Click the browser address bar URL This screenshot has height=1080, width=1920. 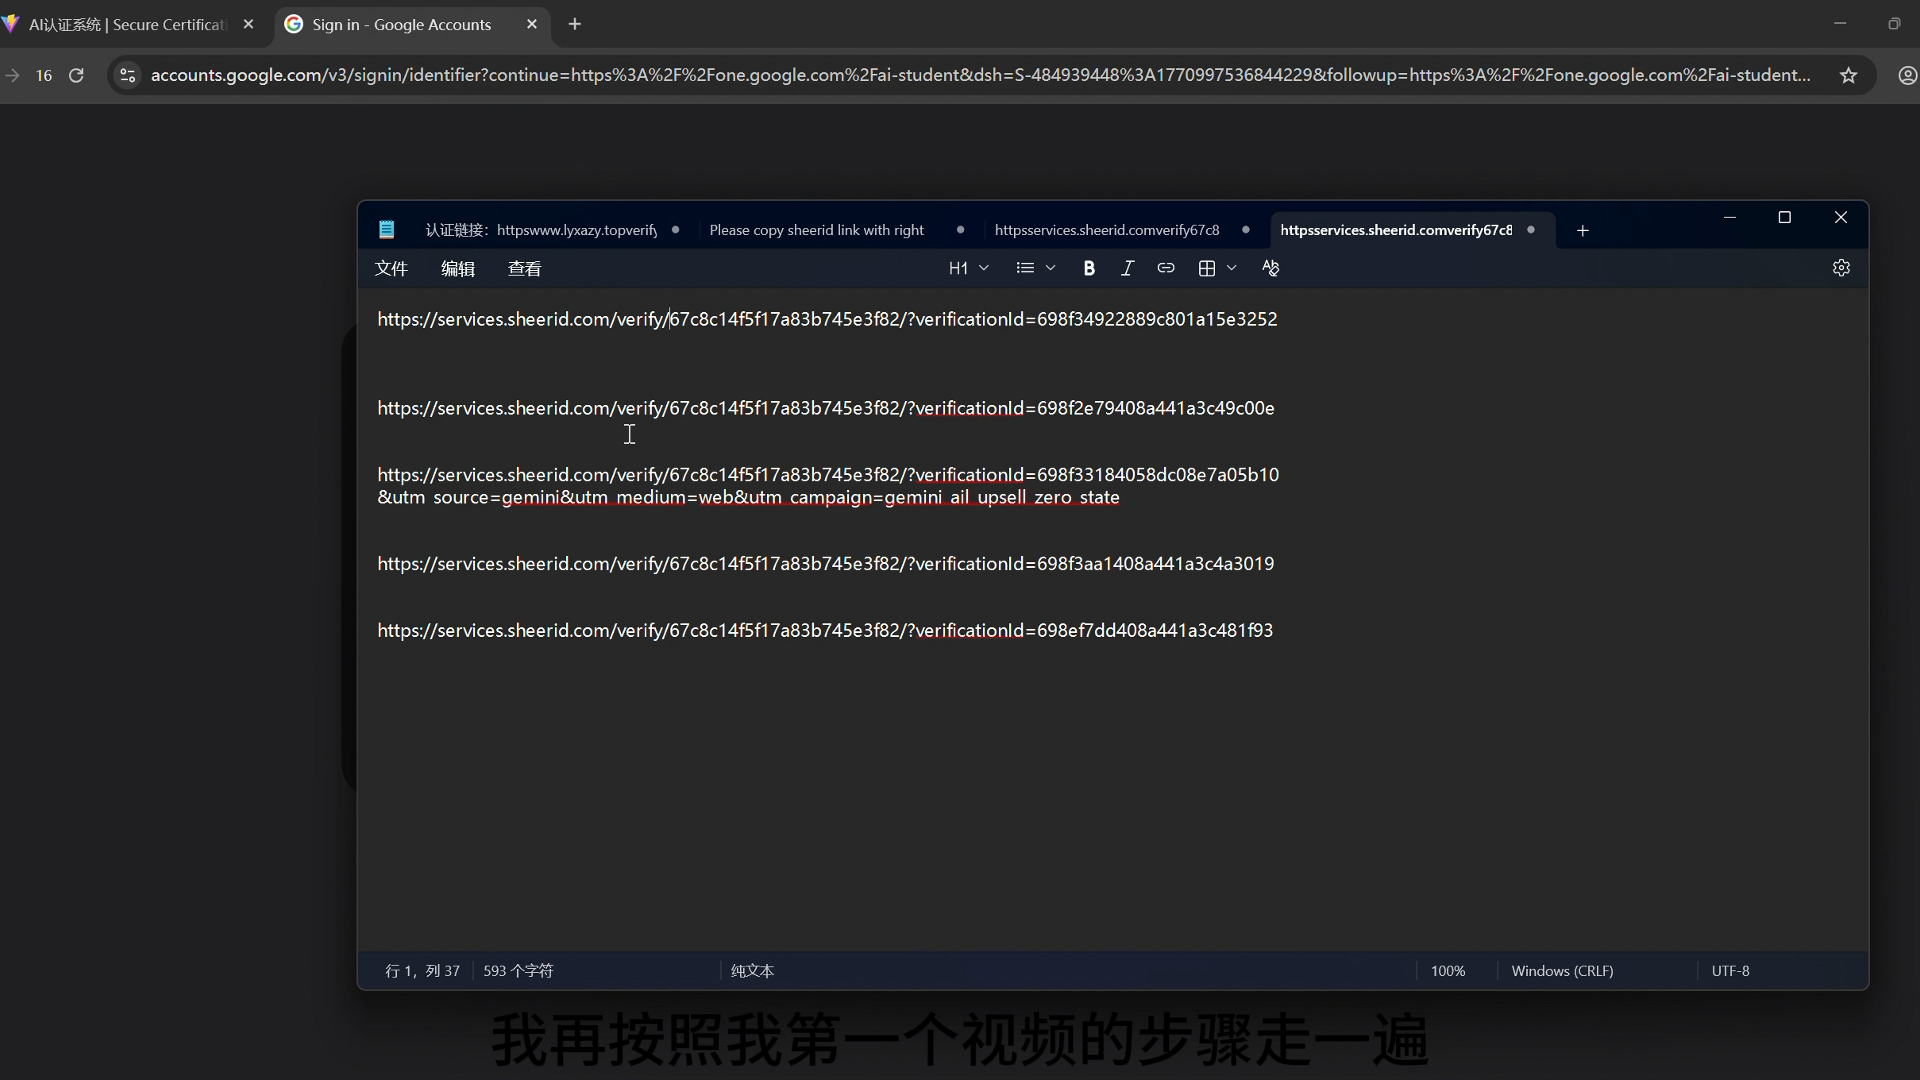980,75
